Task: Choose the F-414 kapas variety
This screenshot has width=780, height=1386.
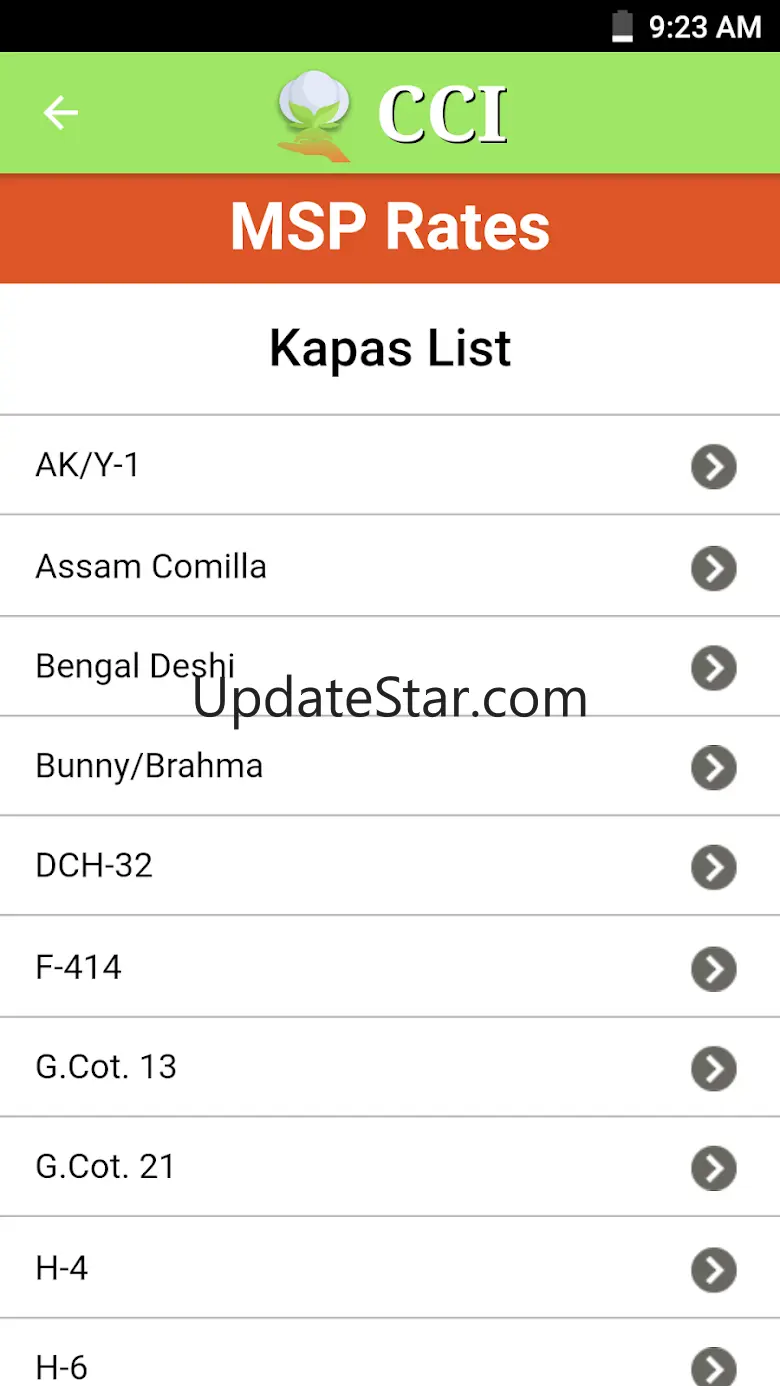Action: tap(390, 967)
